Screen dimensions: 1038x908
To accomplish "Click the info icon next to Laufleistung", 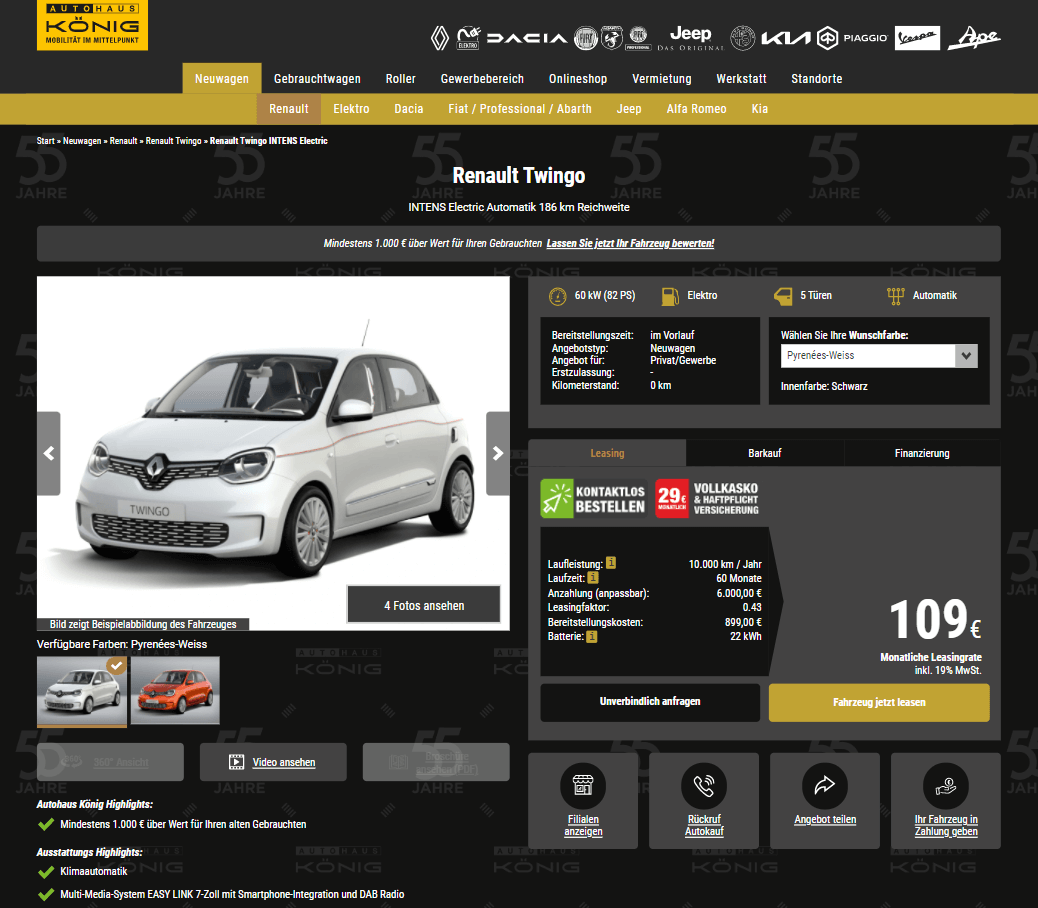I will pos(611,563).
